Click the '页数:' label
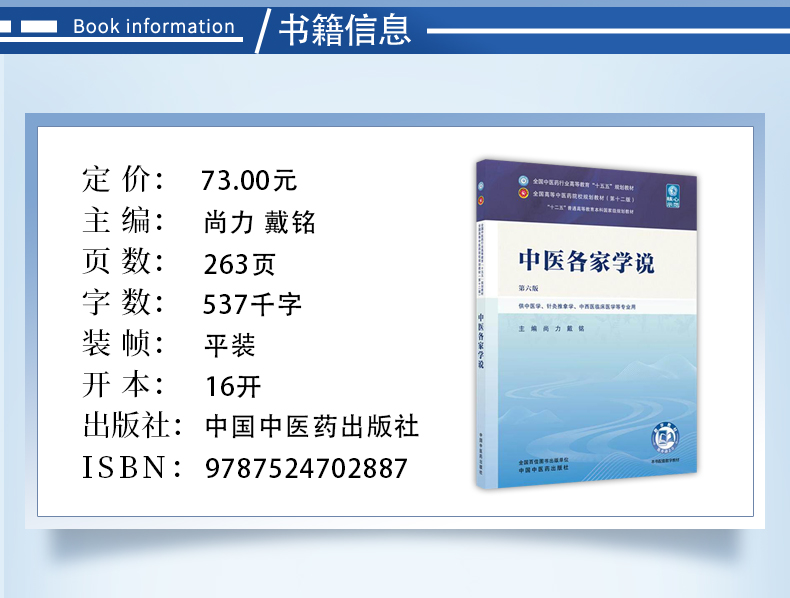The image size is (790, 598). 123,261
